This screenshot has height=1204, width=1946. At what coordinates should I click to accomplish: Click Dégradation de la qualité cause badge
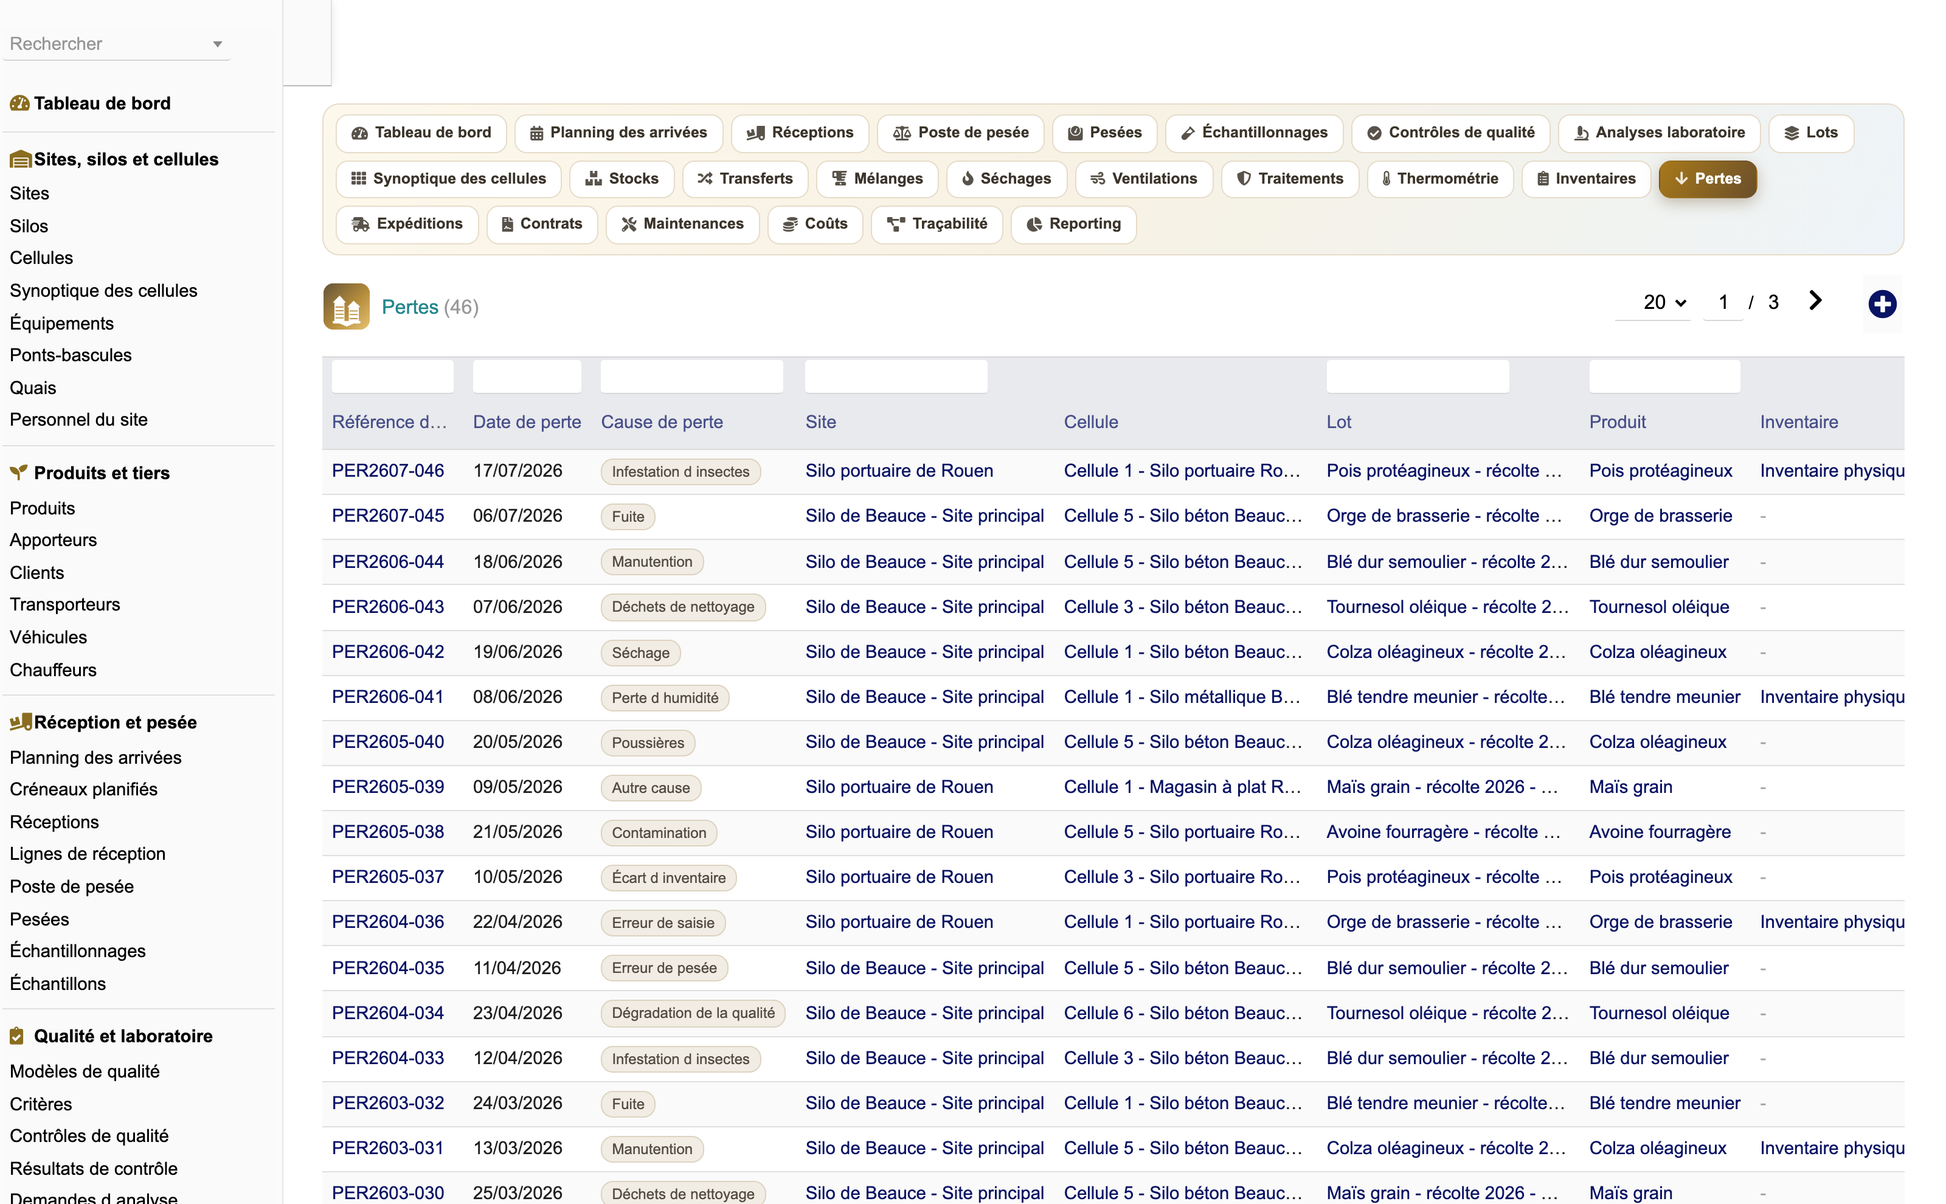click(x=693, y=1013)
